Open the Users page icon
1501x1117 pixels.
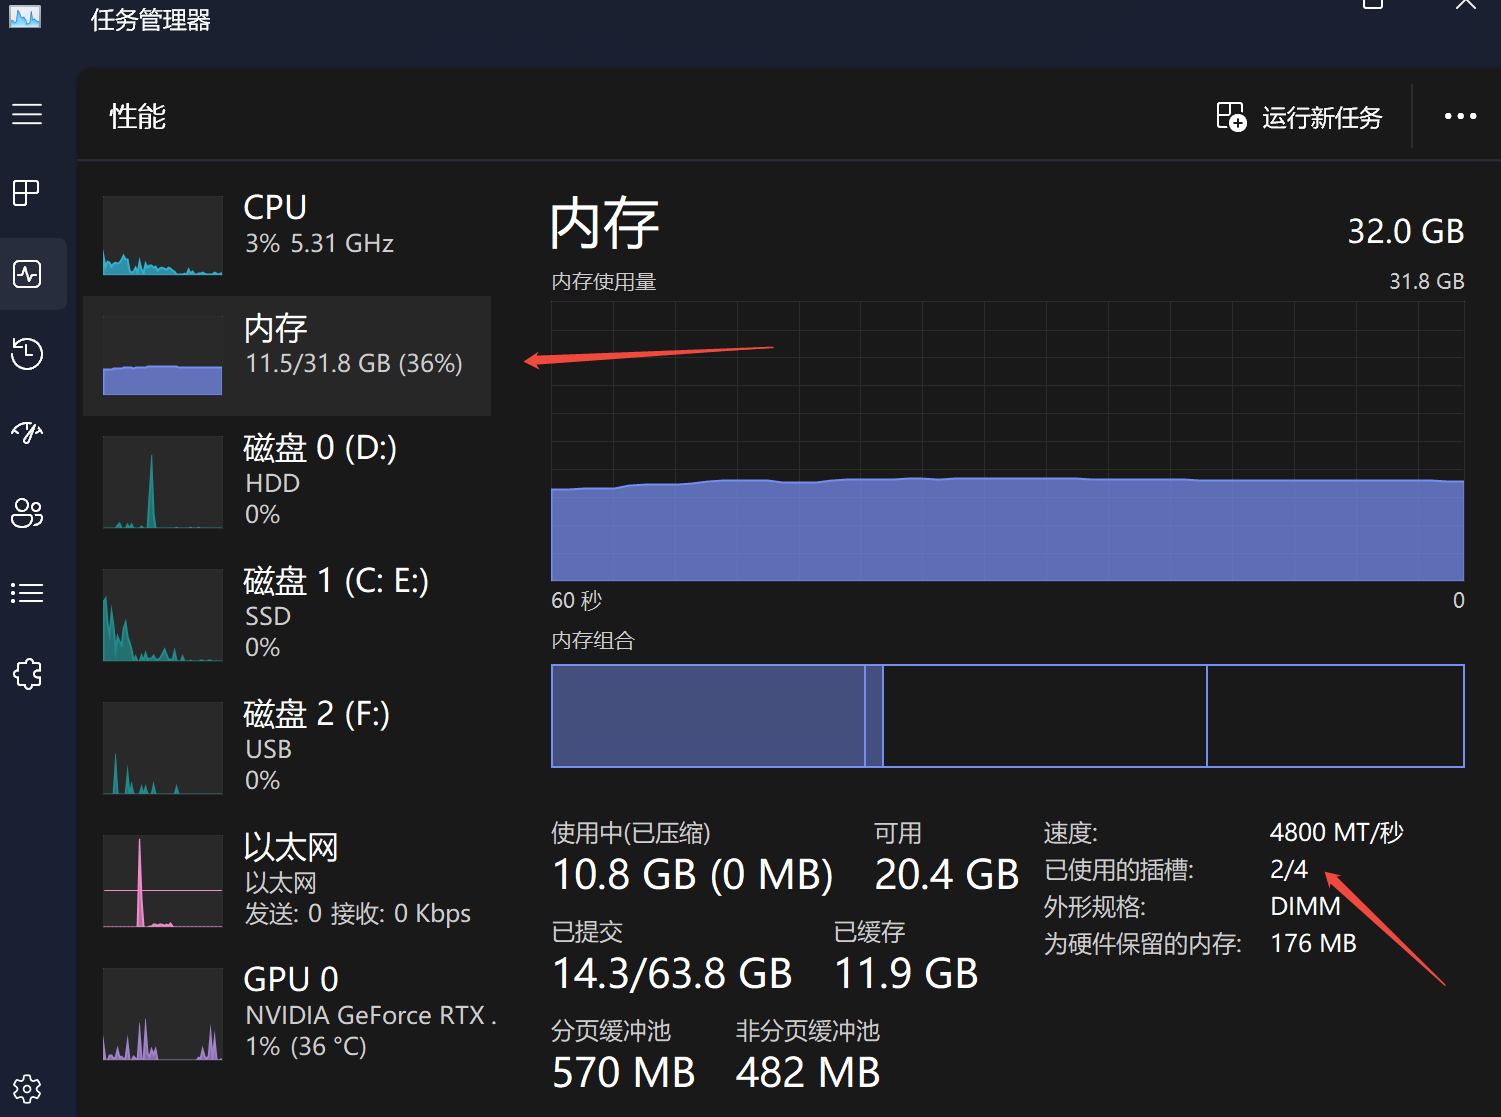click(x=27, y=513)
